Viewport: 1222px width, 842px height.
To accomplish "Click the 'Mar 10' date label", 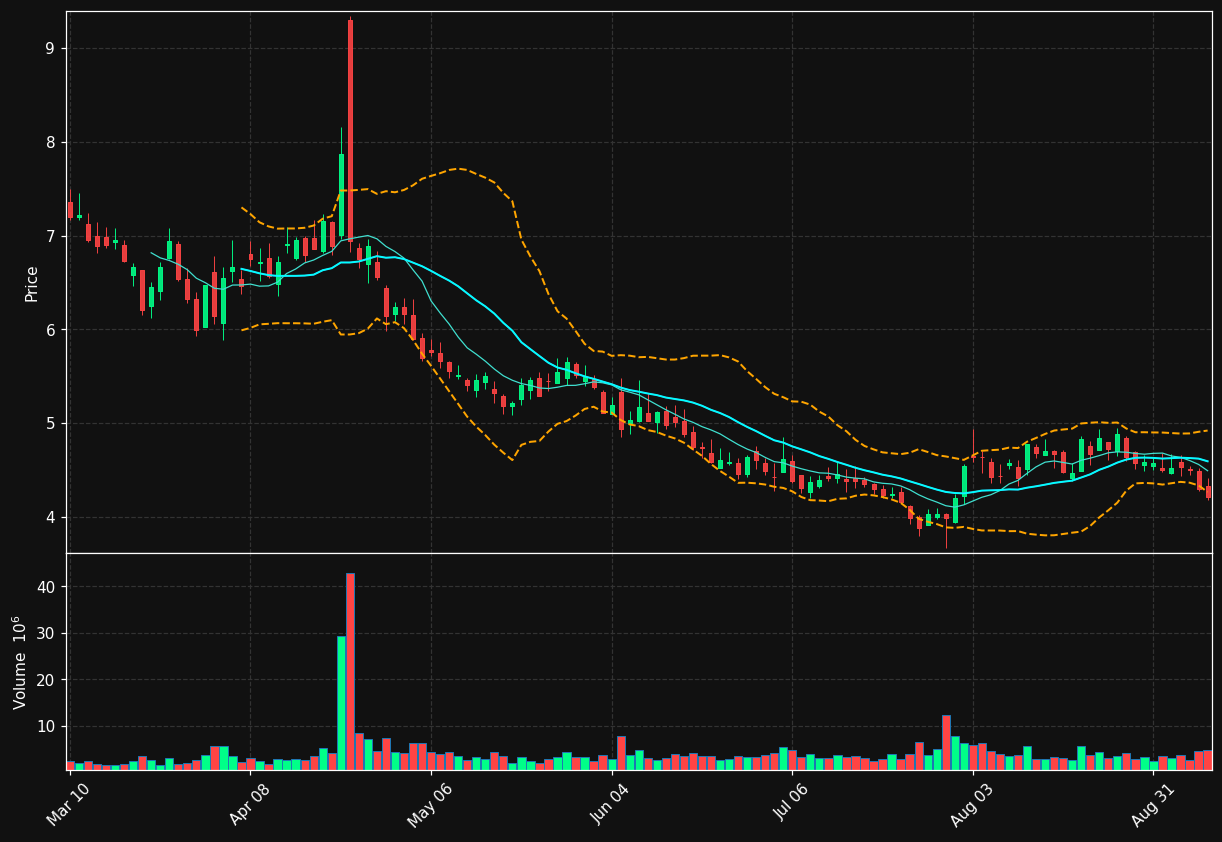I will [70, 804].
